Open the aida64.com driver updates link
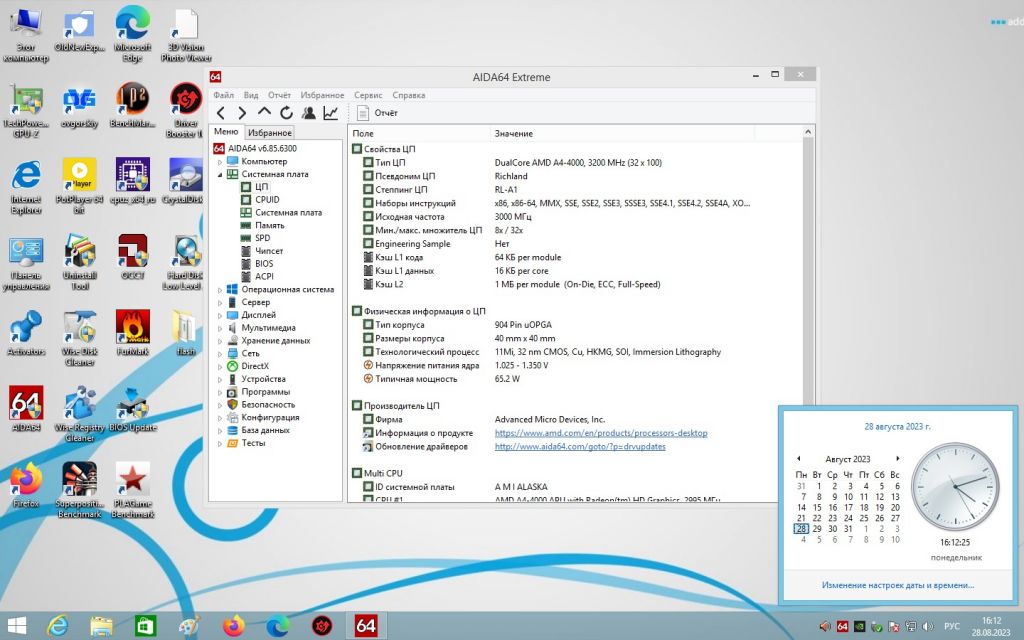1024x640 pixels. pos(580,447)
